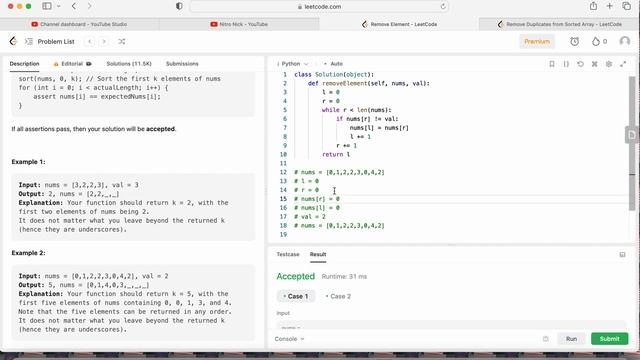Viewport: 640px width, 360px height.
Task: Open notes icon on right edge
Action: tap(631, 135)
